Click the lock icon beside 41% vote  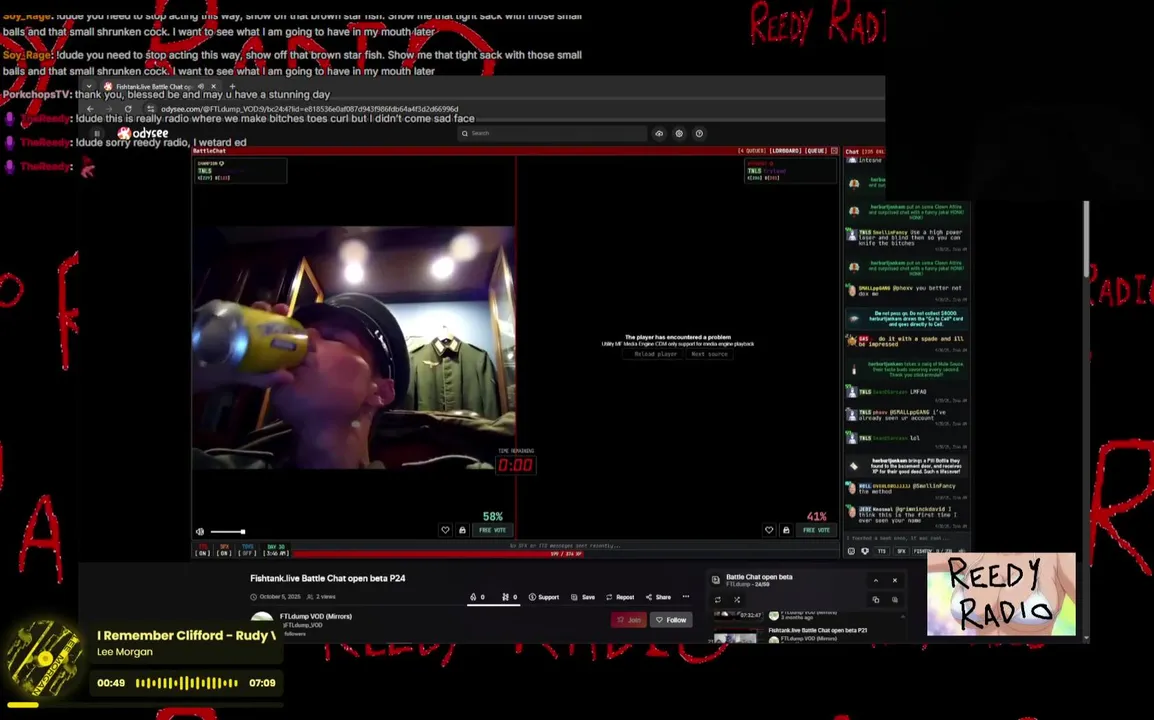click(x=786, y=530)
